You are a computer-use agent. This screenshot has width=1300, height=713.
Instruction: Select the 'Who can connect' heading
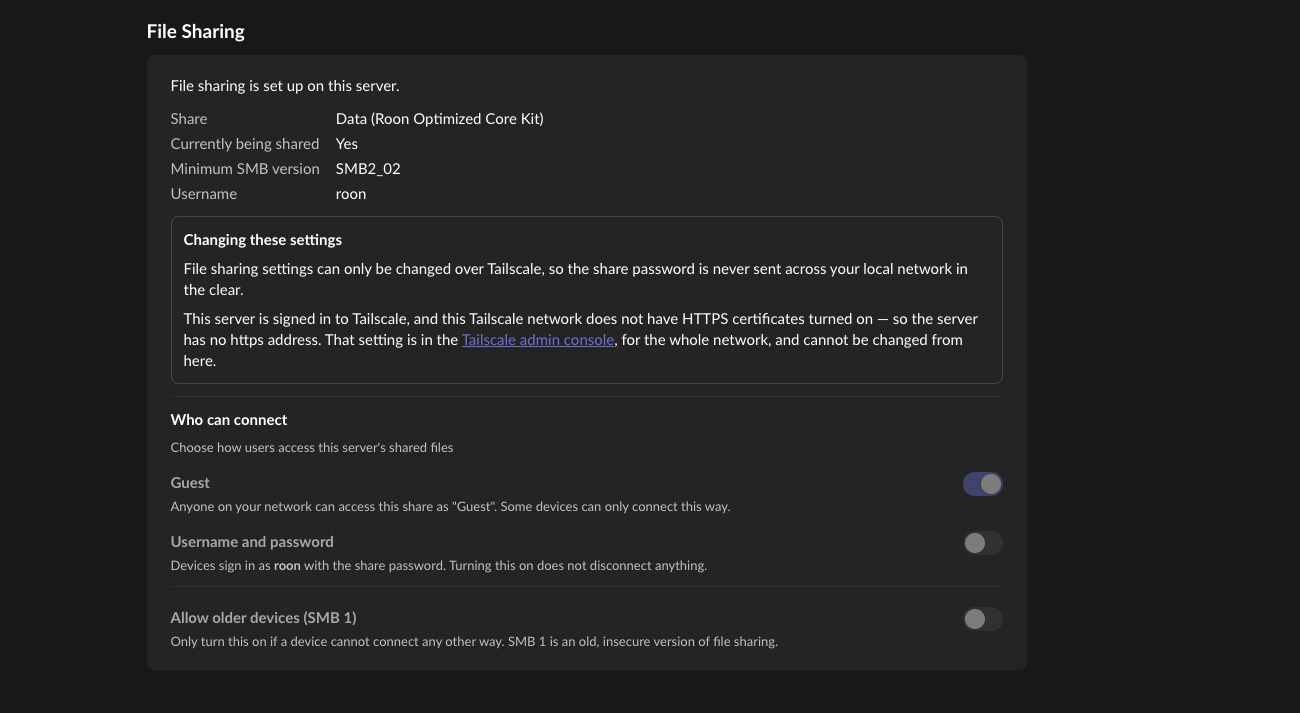(229, 420)
